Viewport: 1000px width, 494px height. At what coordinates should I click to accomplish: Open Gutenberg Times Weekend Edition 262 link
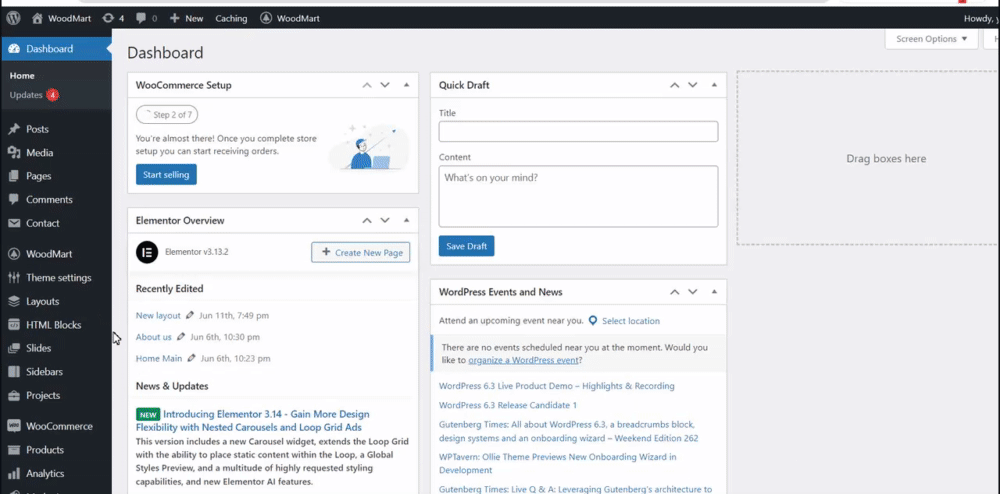click(x=568, y=432)
